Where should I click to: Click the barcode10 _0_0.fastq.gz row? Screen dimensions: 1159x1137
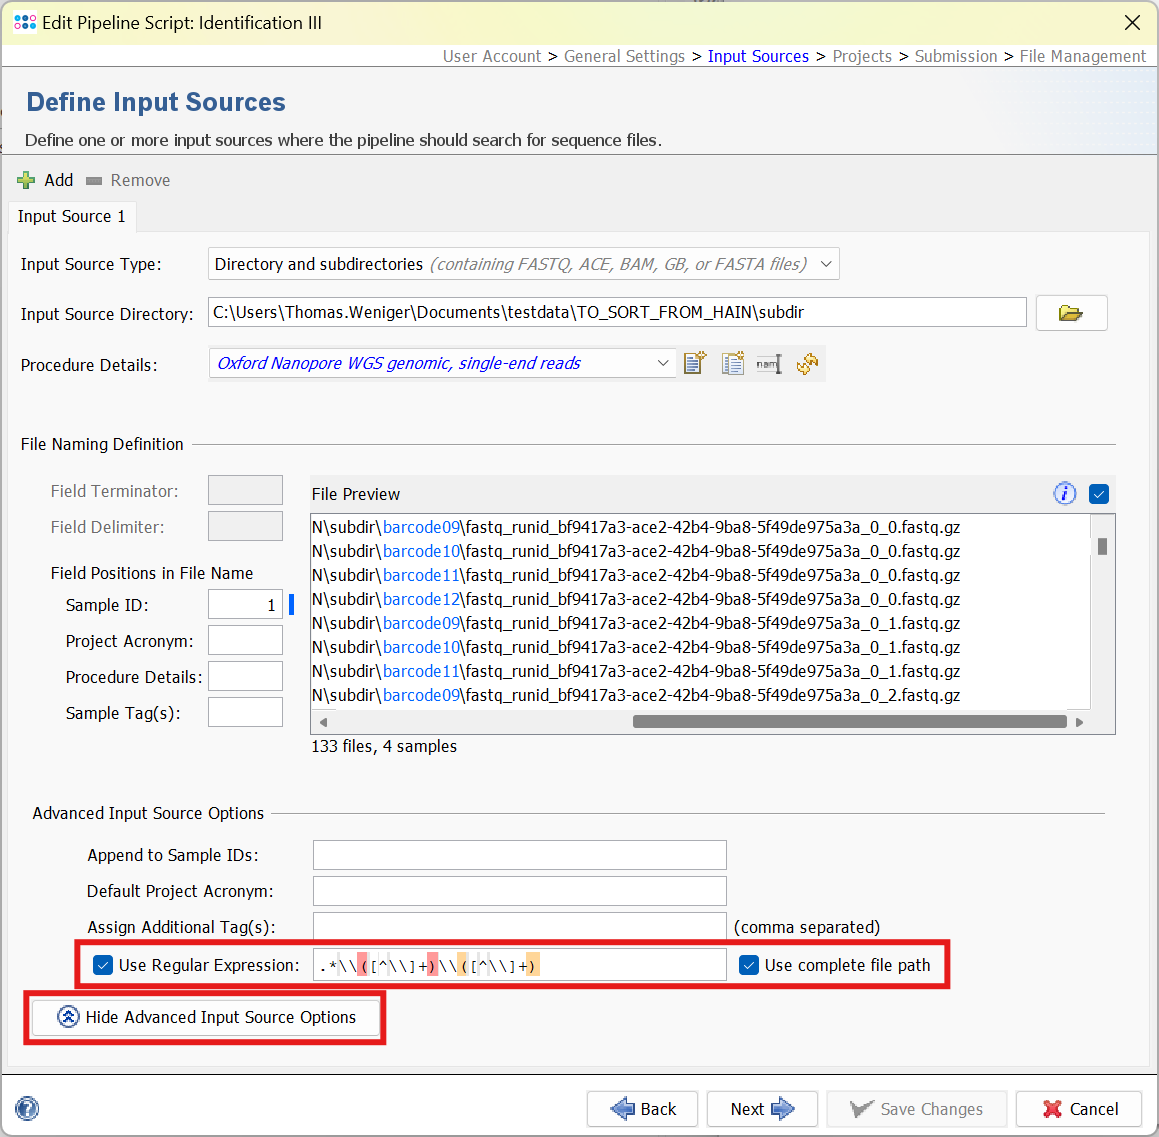636,551
